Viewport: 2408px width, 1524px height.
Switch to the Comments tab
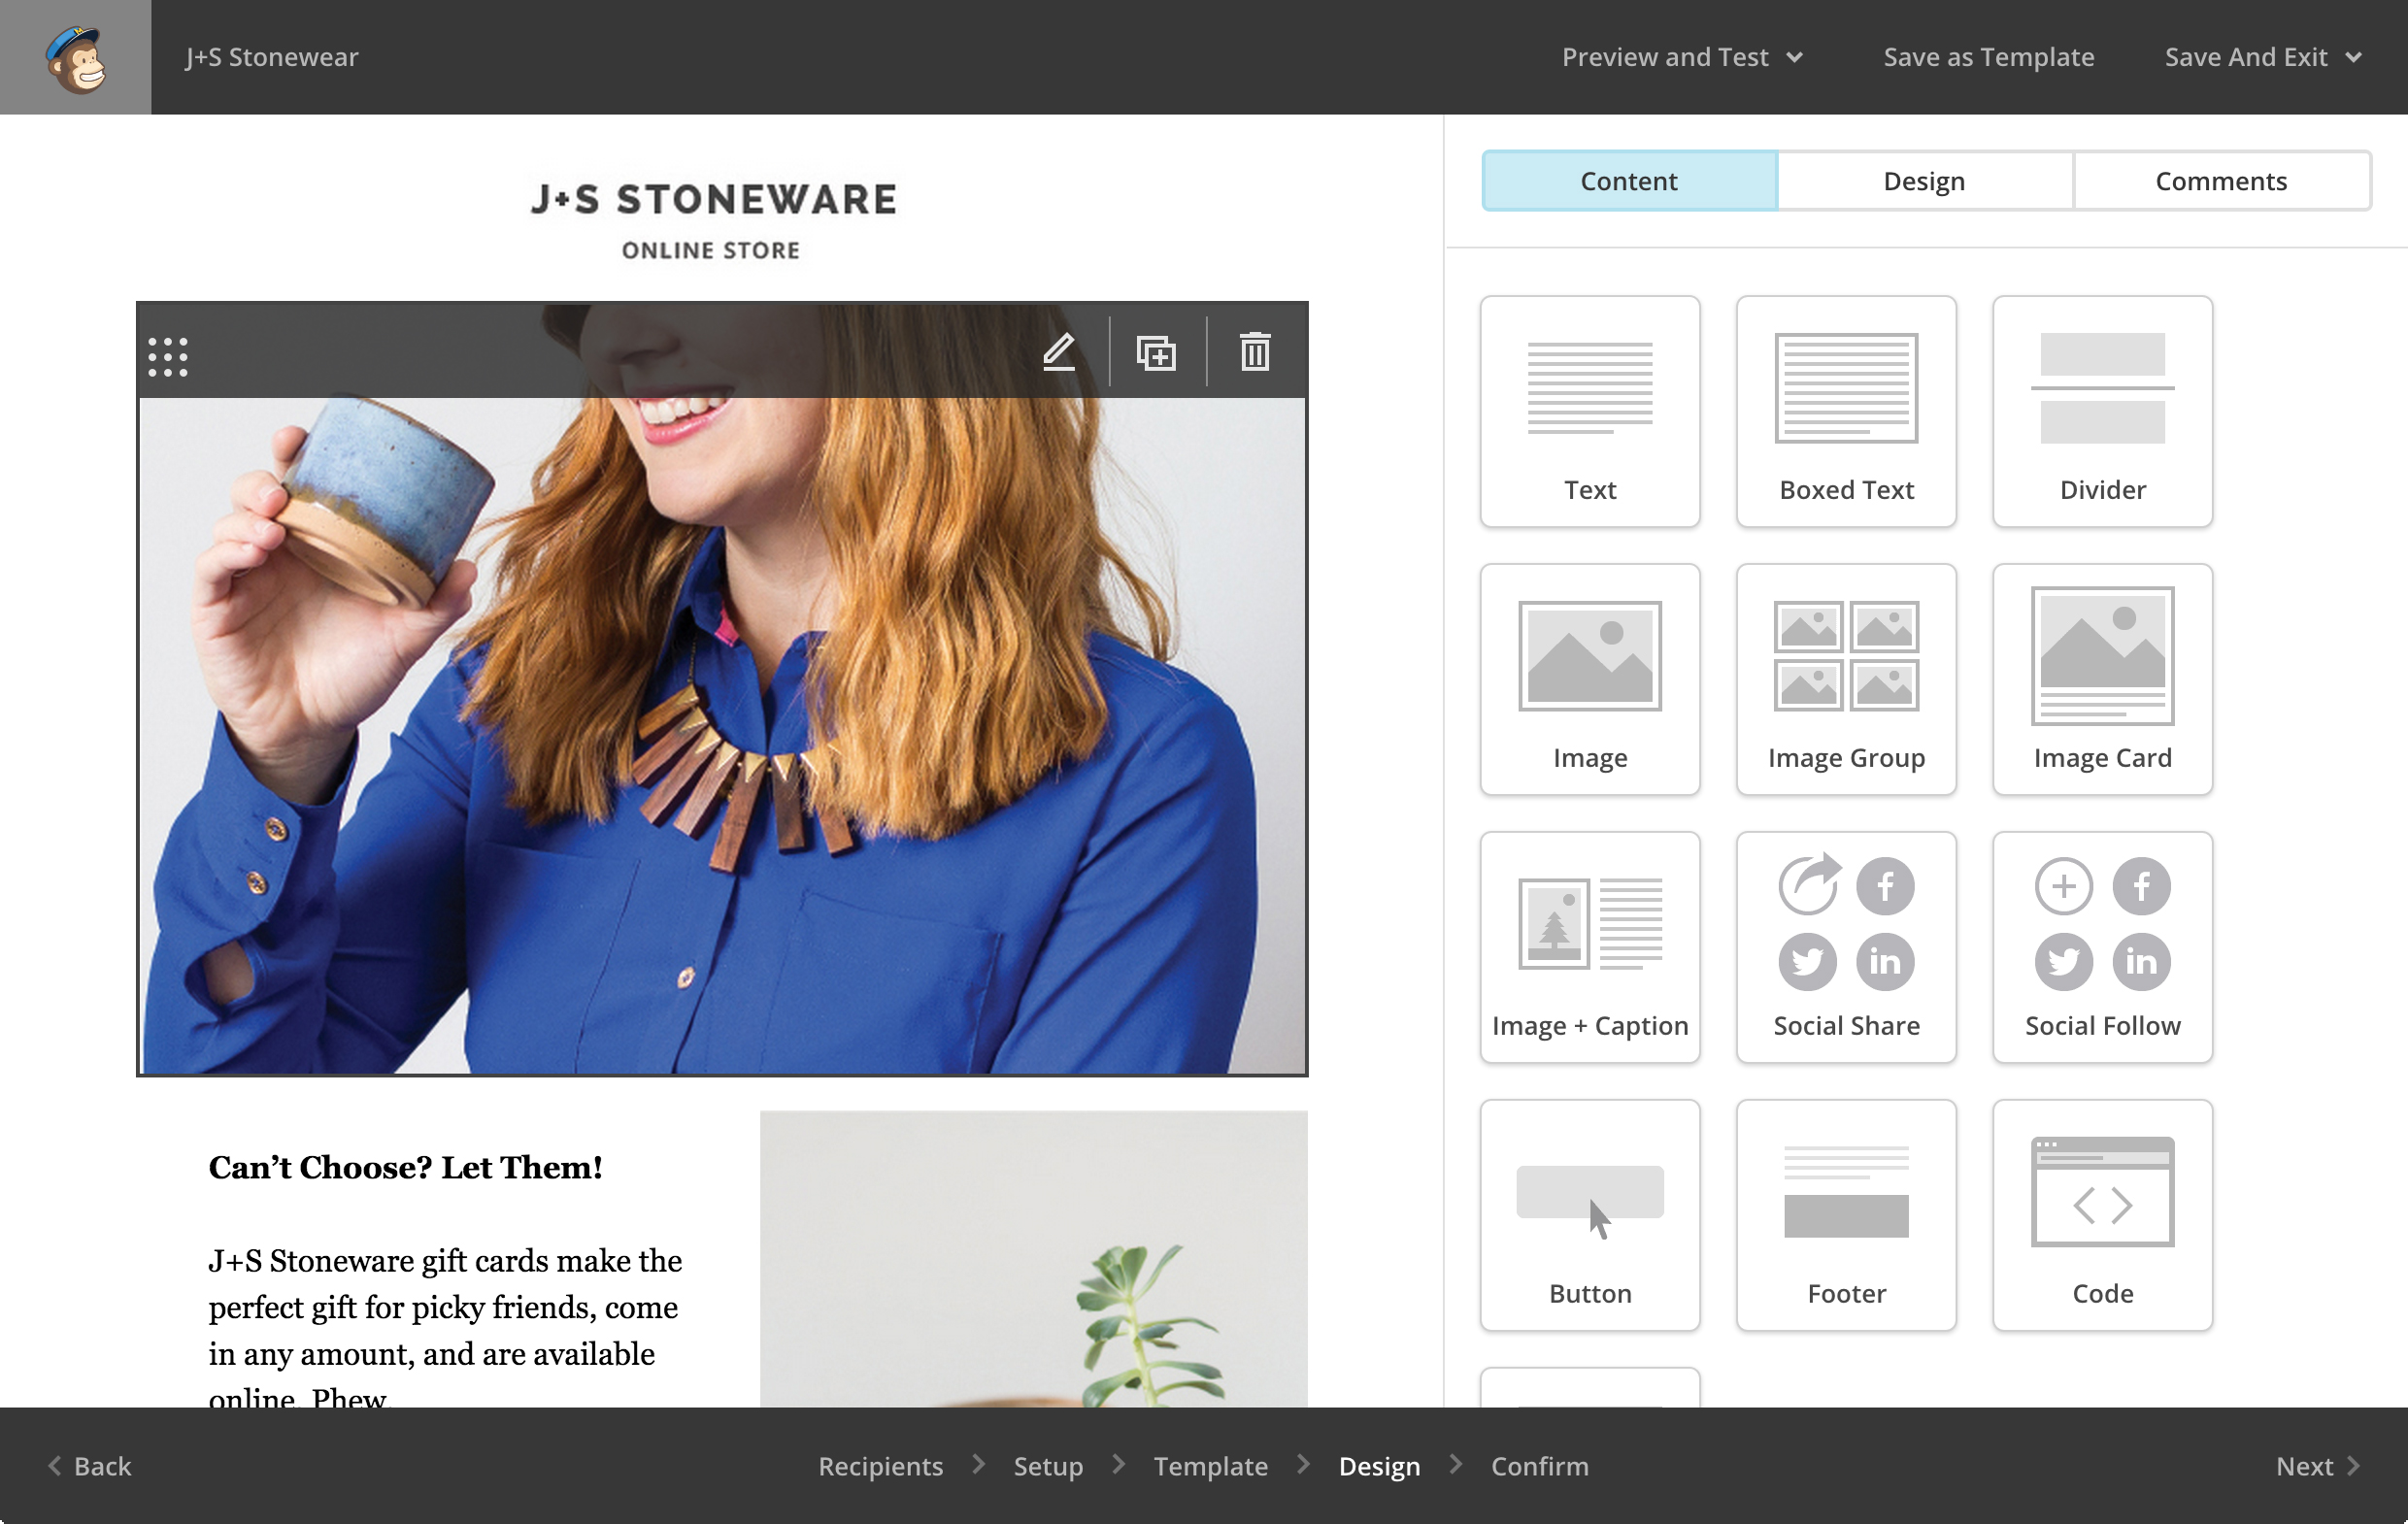pos(2221,179)
